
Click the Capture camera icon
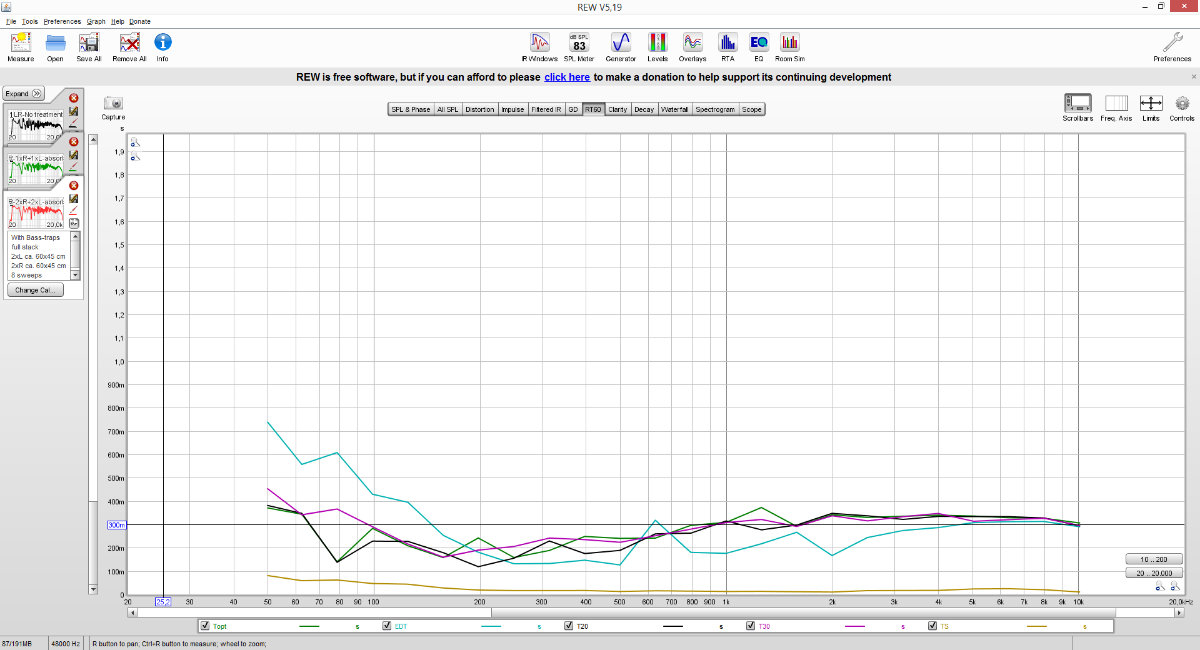(113, 104)
